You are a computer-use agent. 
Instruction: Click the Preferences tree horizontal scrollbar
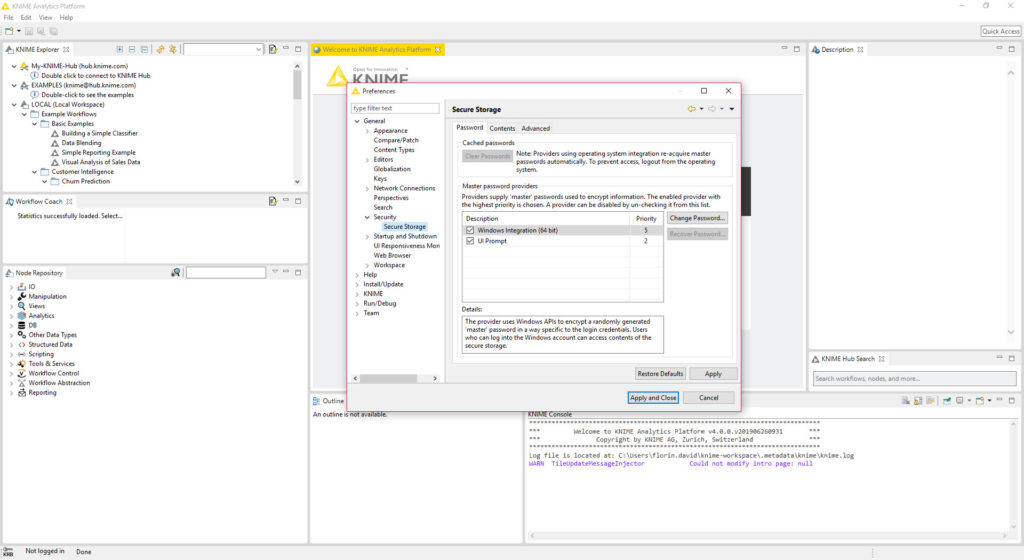pyautogui.click(x=389, y=379)
